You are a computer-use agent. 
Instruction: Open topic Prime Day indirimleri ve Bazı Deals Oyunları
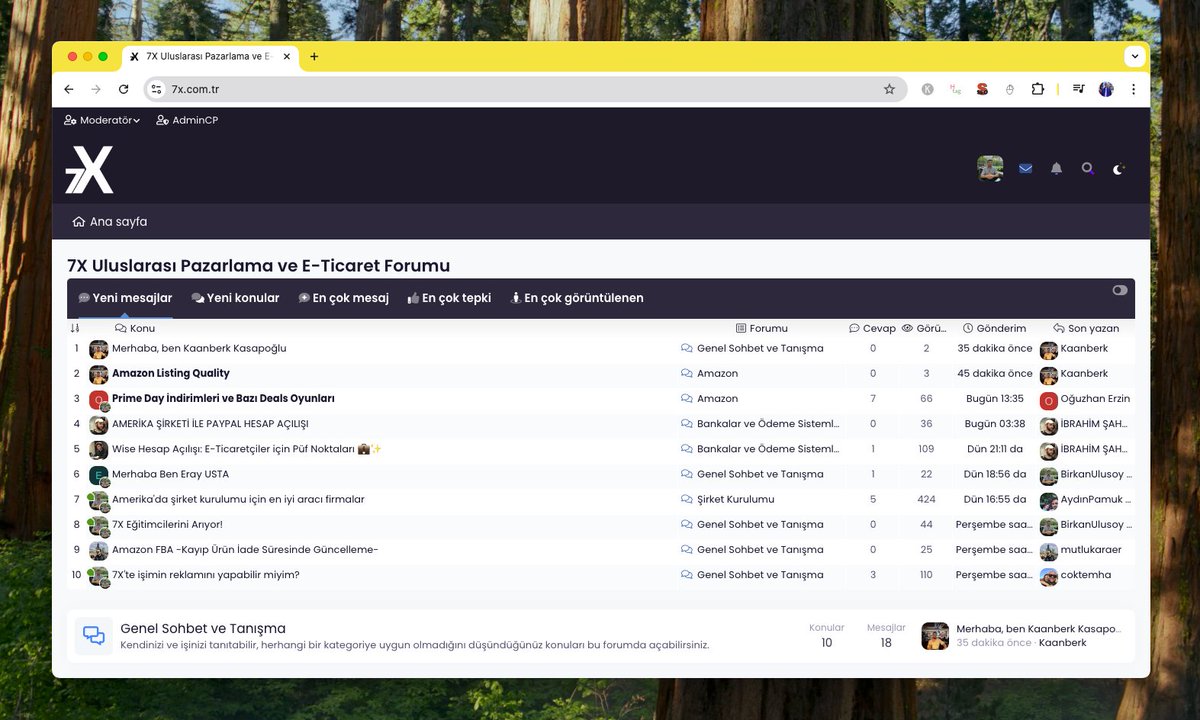point(223,399)
